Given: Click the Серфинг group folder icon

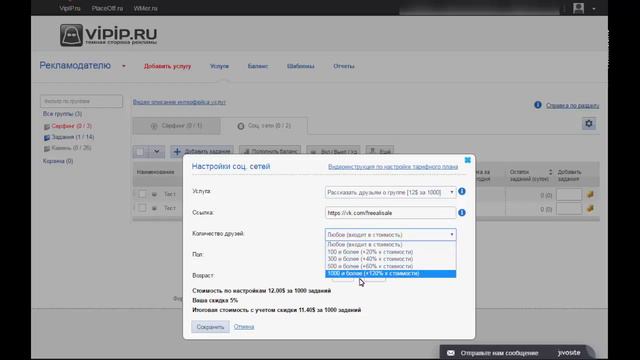Looking at the screenshot, I should 47,127.
